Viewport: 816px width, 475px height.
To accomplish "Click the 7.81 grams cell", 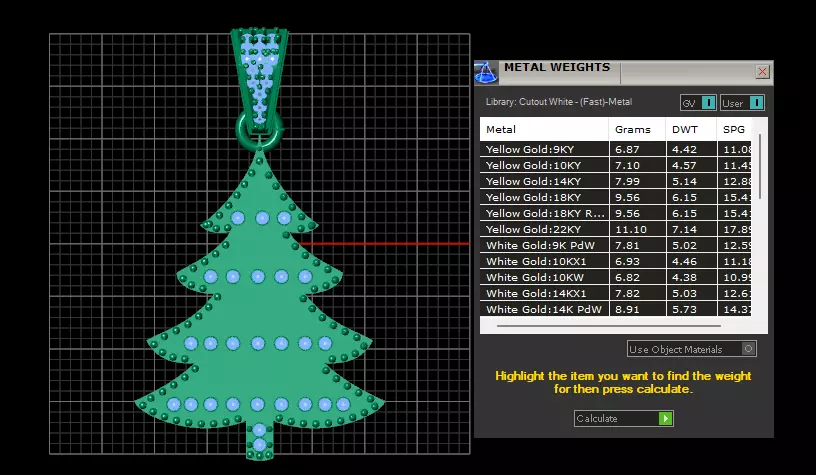I will point(637,246).
